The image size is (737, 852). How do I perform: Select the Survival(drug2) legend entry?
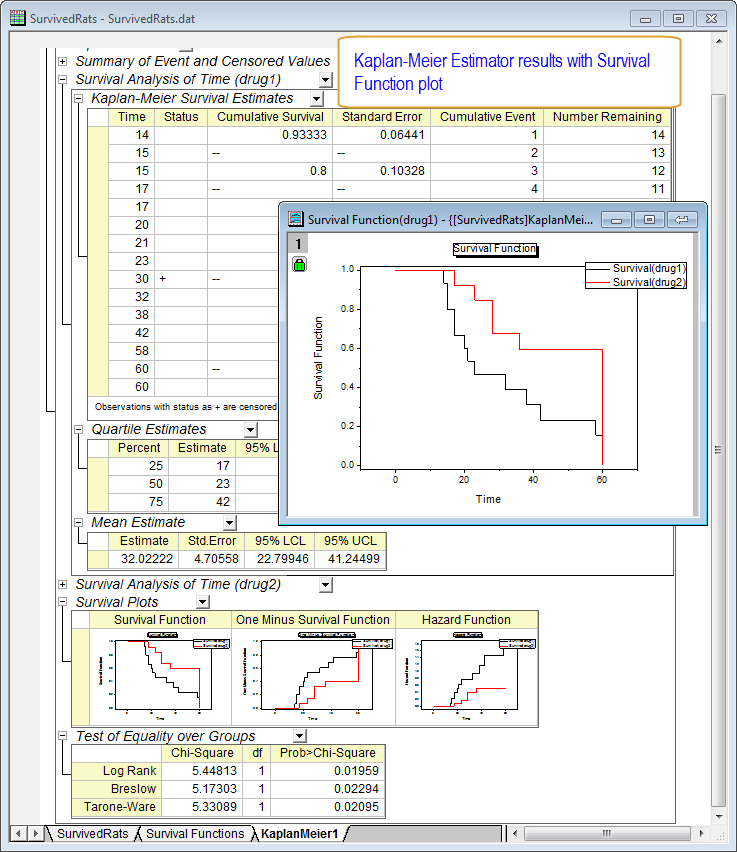pos(636,282)
